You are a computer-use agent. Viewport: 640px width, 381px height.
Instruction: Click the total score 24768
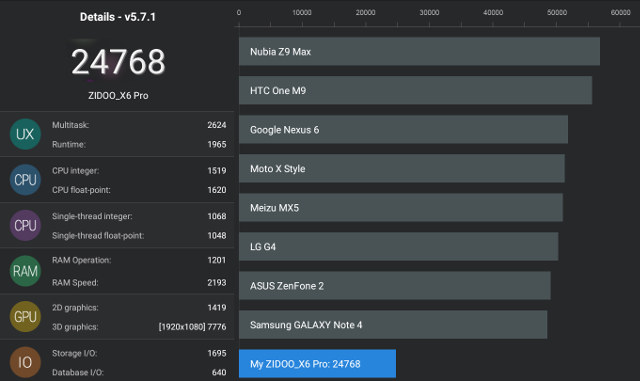tap(118, 62)
